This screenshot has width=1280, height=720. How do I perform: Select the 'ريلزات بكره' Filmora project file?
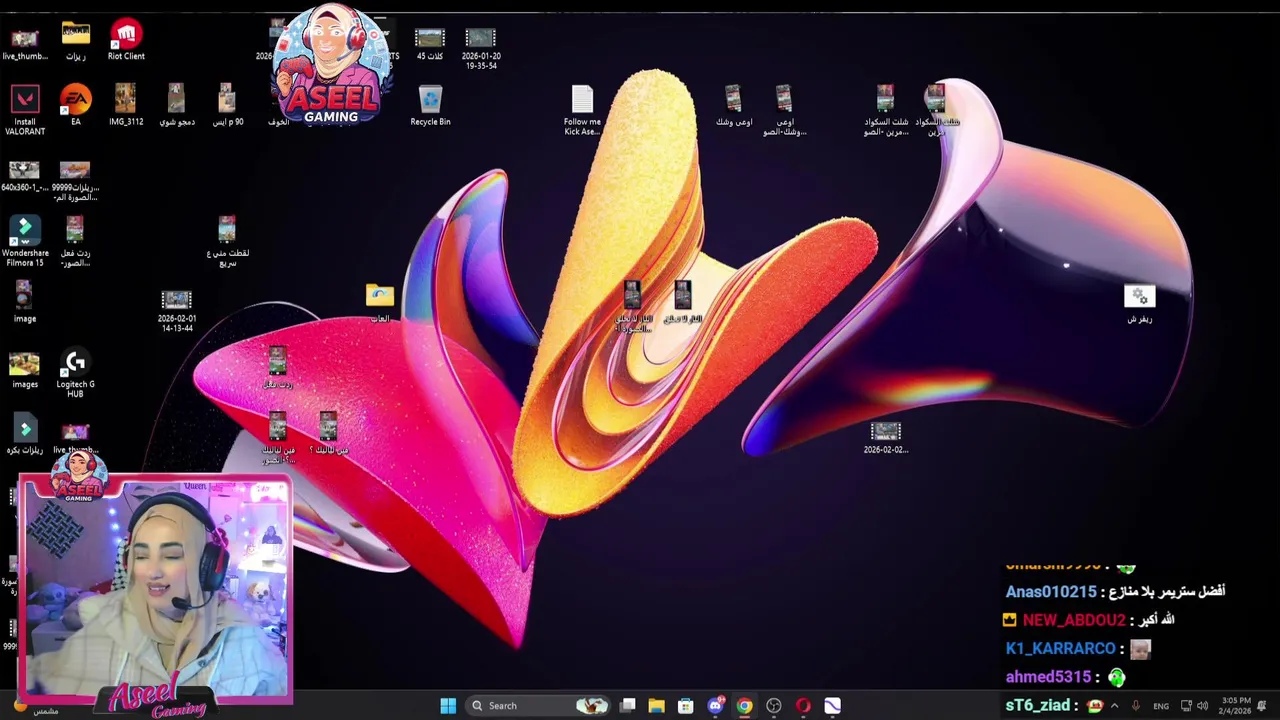25,435
